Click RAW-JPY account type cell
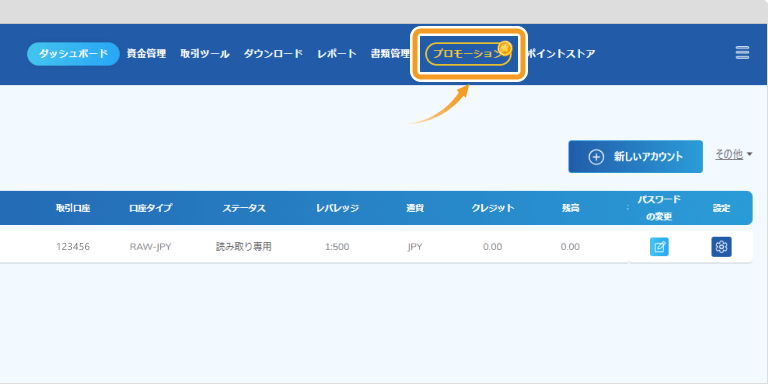The image size is (768, 384). coord(150,247)
